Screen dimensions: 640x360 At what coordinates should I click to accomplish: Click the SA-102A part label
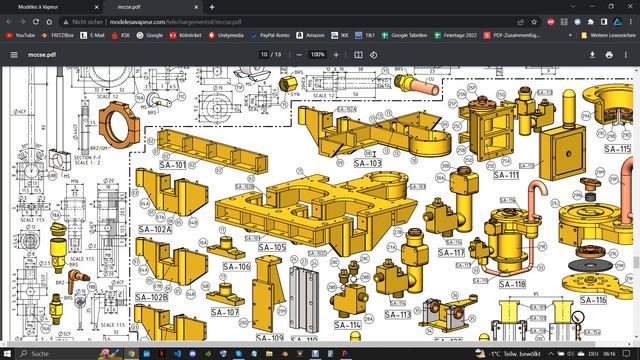click(155, 229)
